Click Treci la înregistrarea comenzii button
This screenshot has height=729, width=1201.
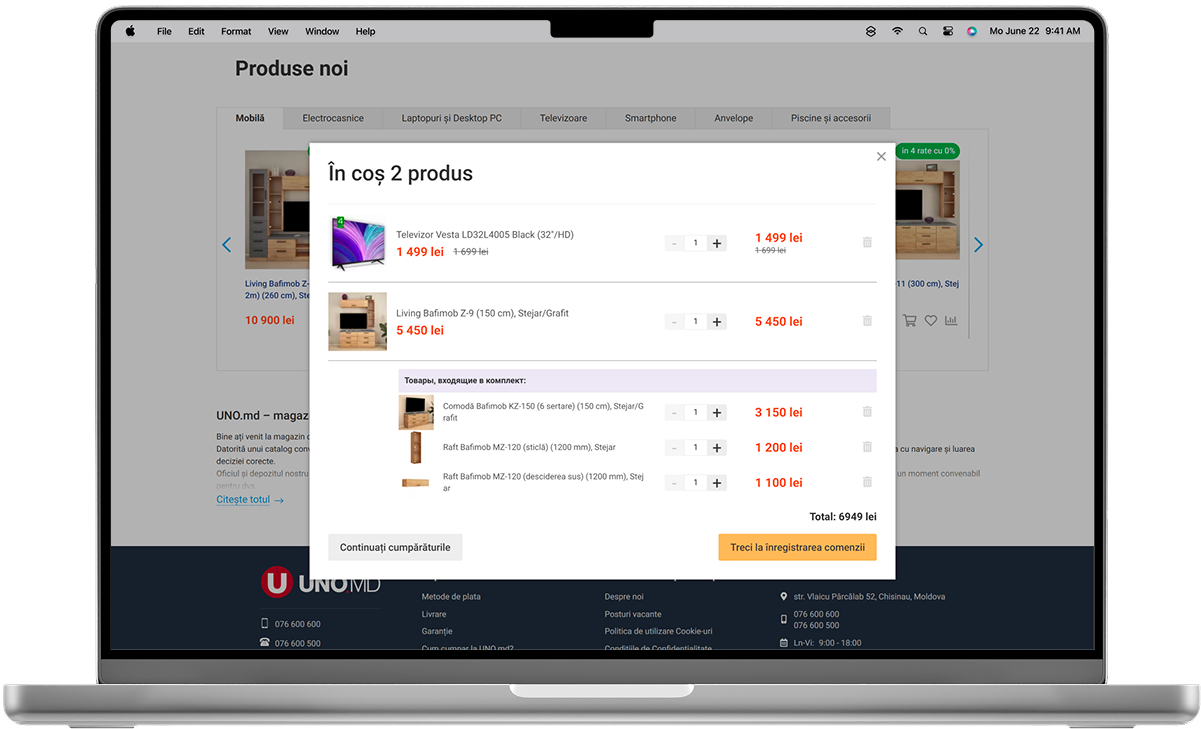pos(797,547)
